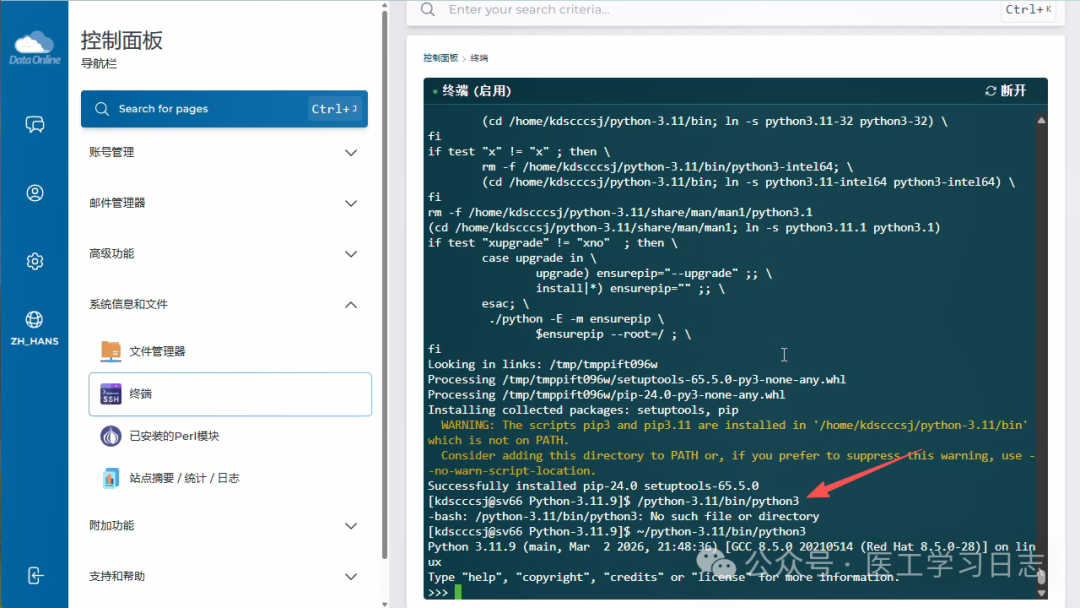Click the 断开 disconnect button

click(1006, 91)
